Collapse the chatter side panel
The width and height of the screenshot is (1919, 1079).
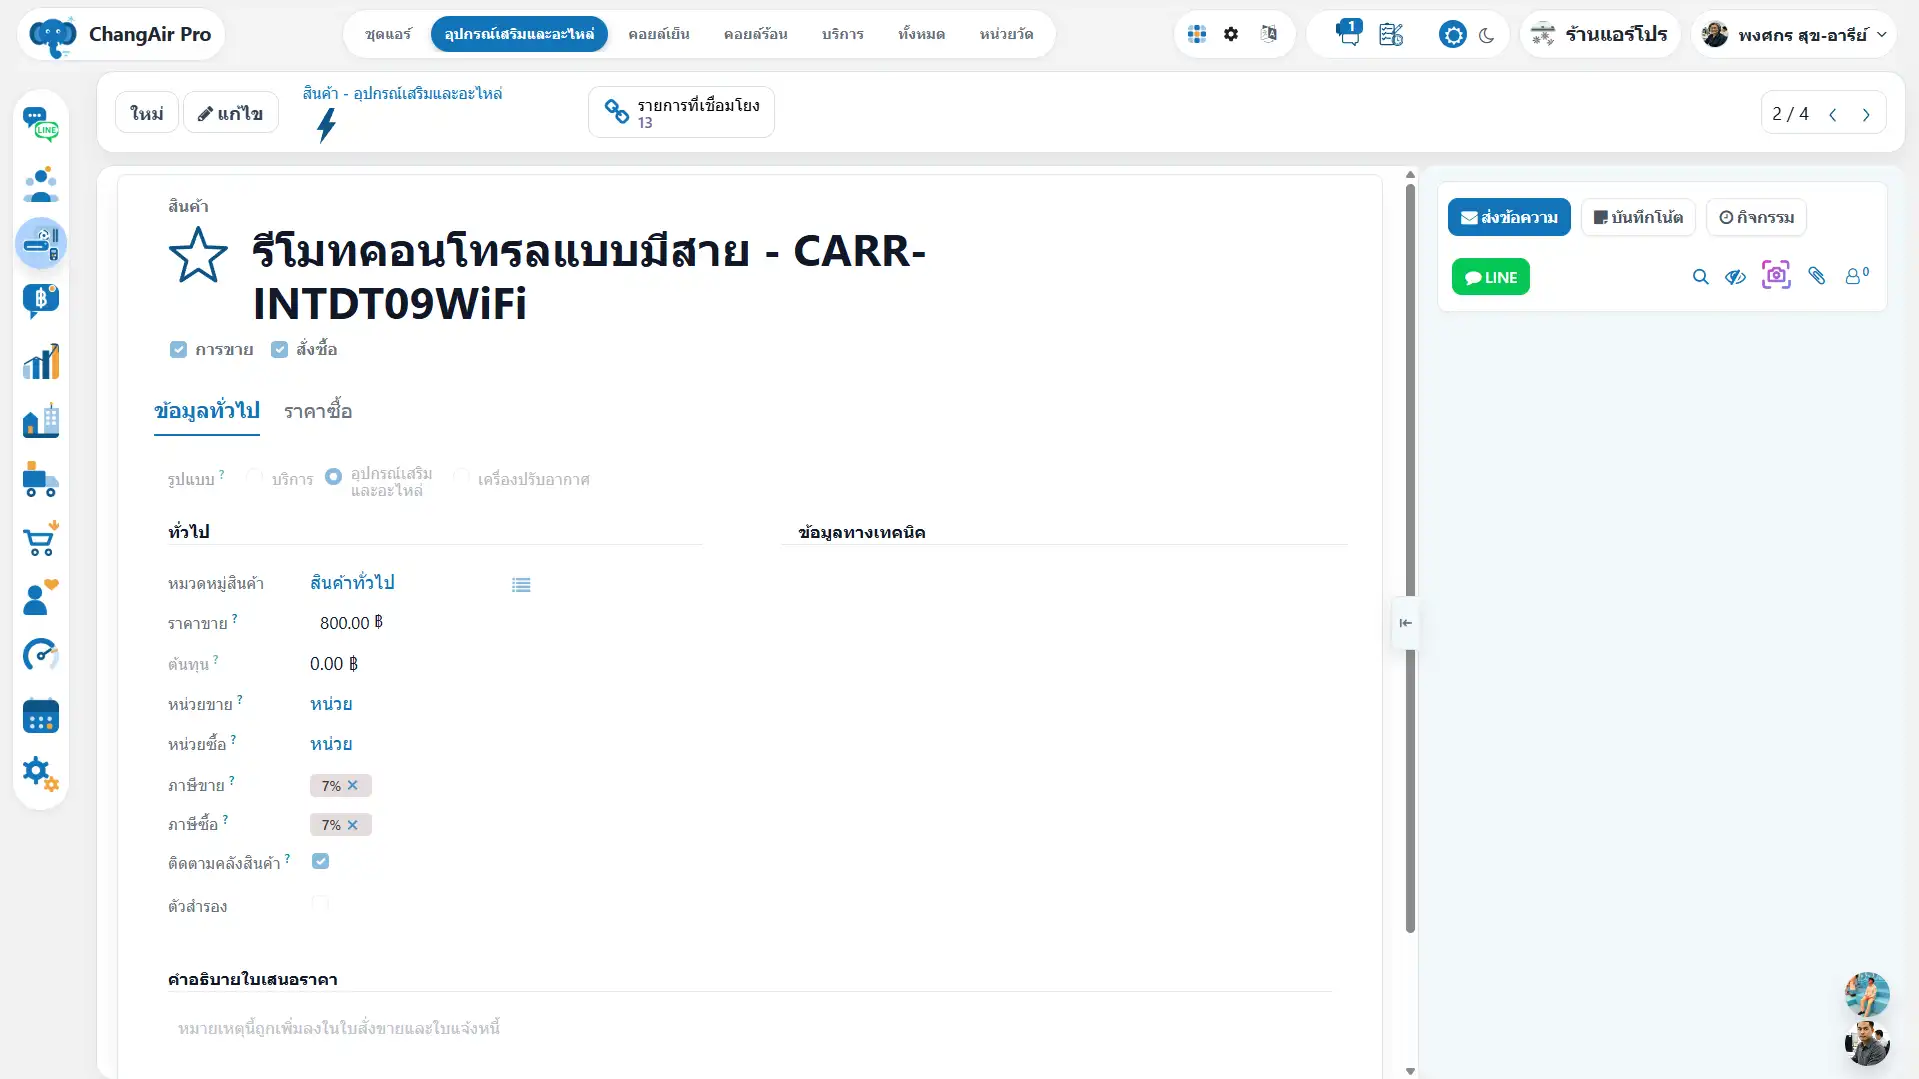[x=1405, y=623]
